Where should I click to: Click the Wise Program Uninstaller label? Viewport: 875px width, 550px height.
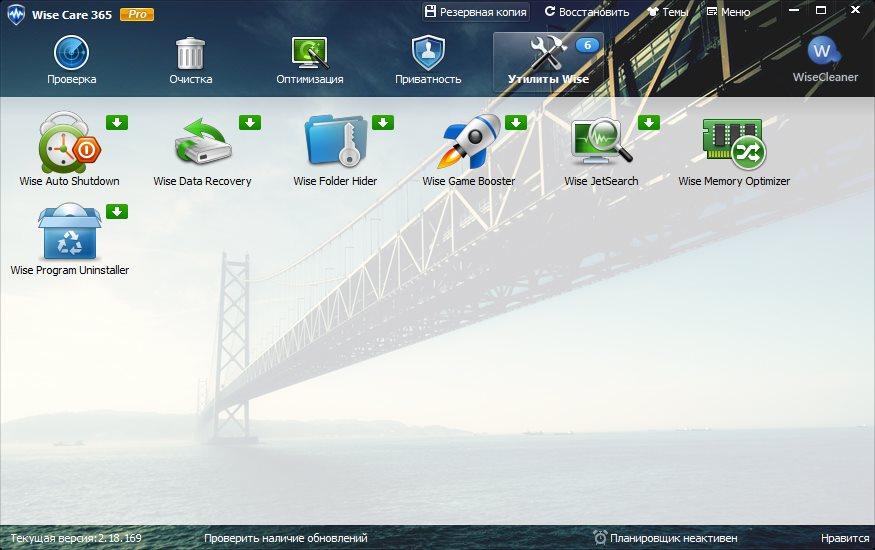(70, 271)
